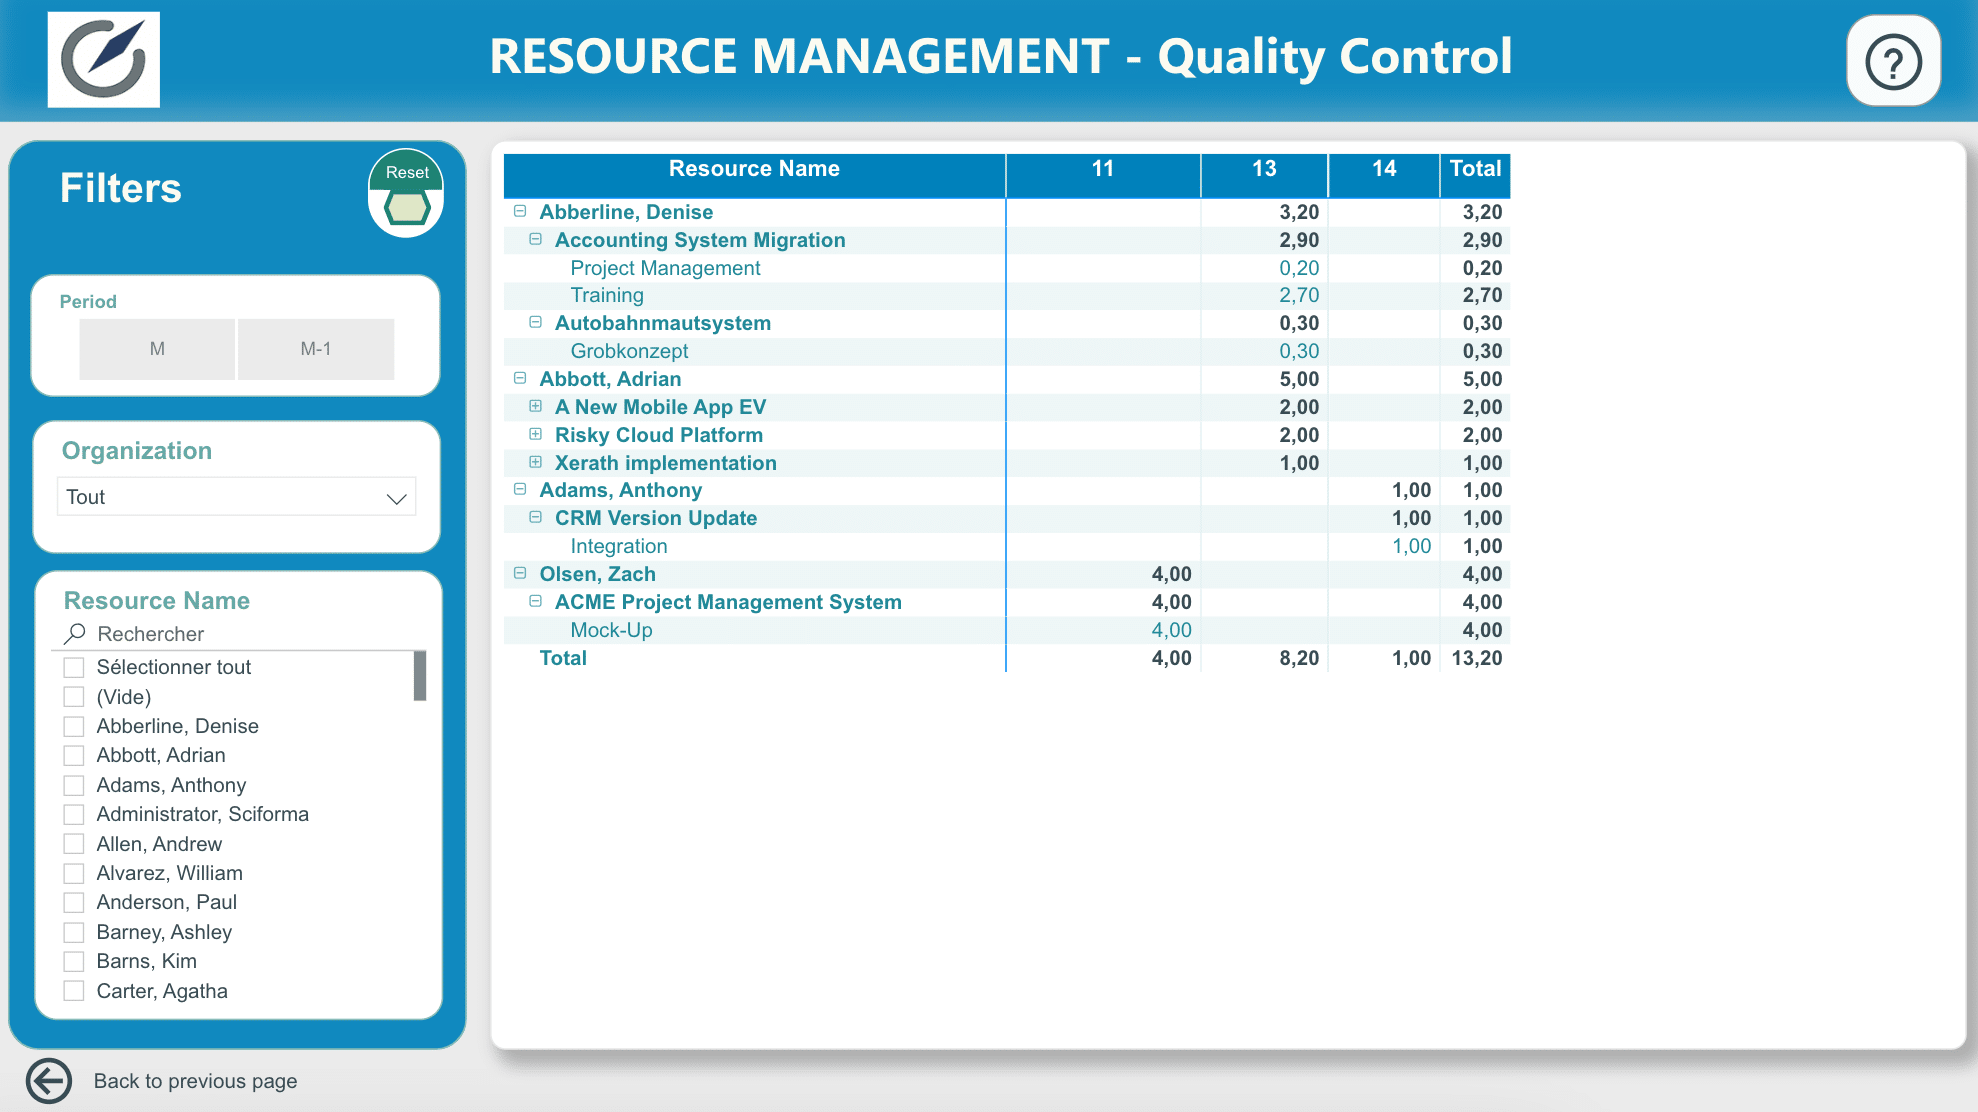
Task: Sort by the Total column header
Action: [x=1475, y=169]
